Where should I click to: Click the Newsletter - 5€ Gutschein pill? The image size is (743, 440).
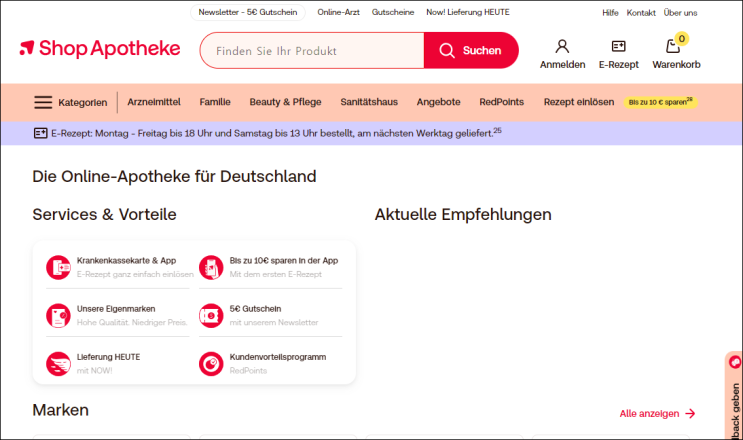tap(248, 12)
